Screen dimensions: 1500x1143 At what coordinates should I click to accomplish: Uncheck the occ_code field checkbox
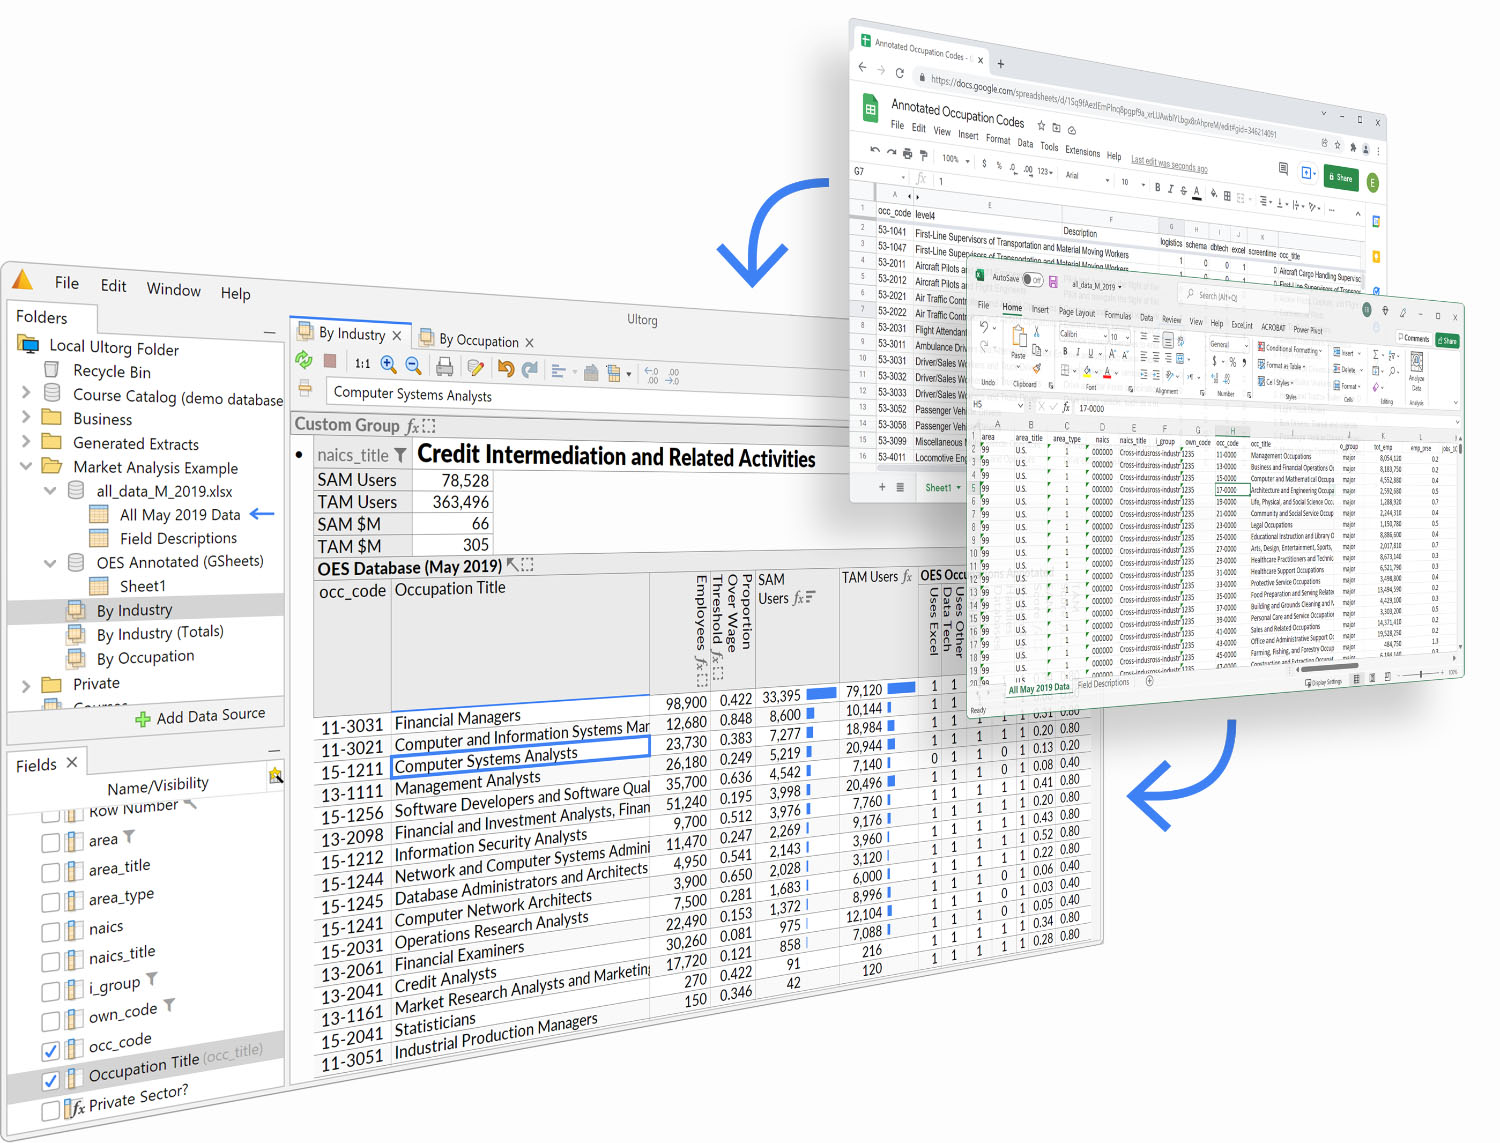(51, 1050)
